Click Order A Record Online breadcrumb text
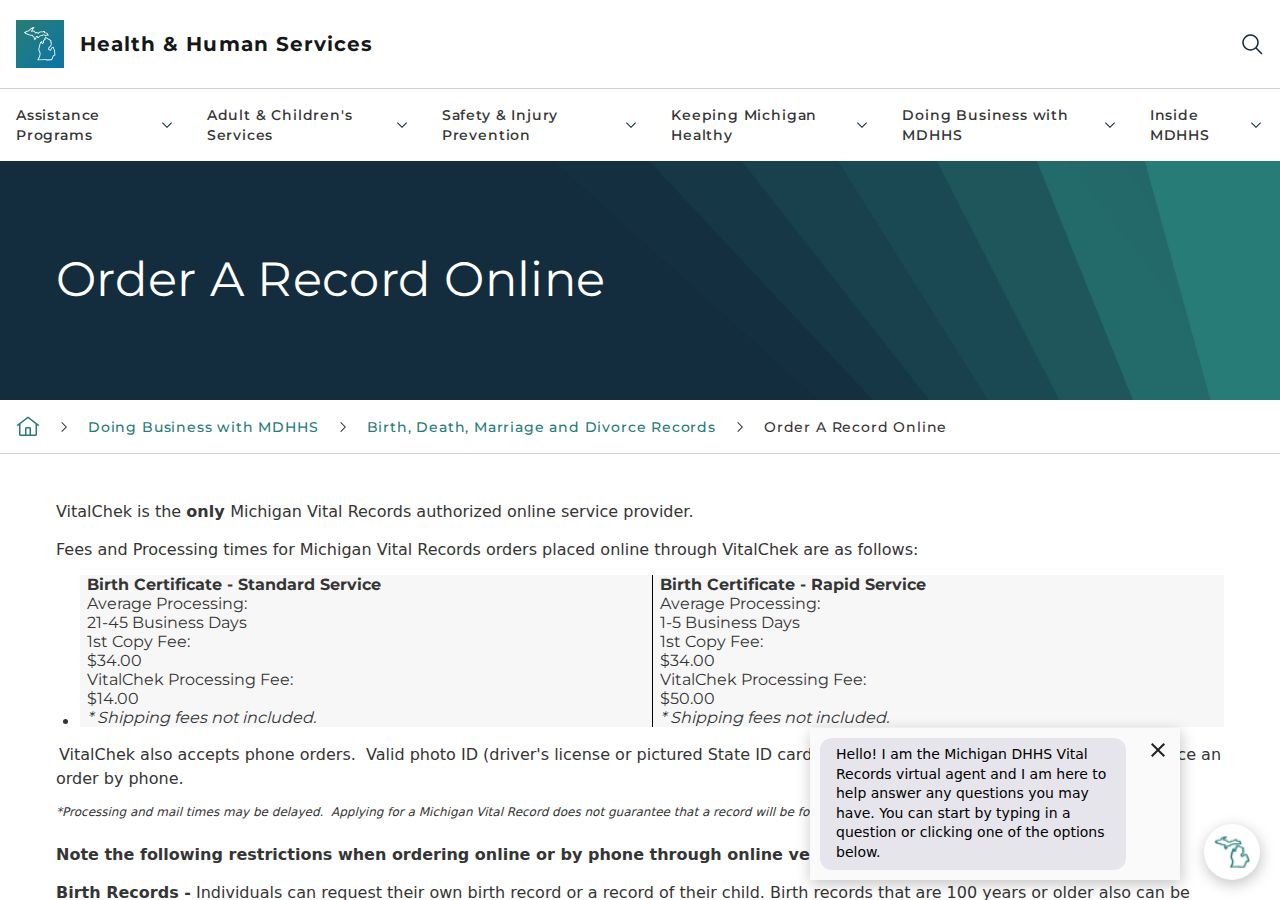This screenshot has height=900, width=1280. (x=855, y=427)
